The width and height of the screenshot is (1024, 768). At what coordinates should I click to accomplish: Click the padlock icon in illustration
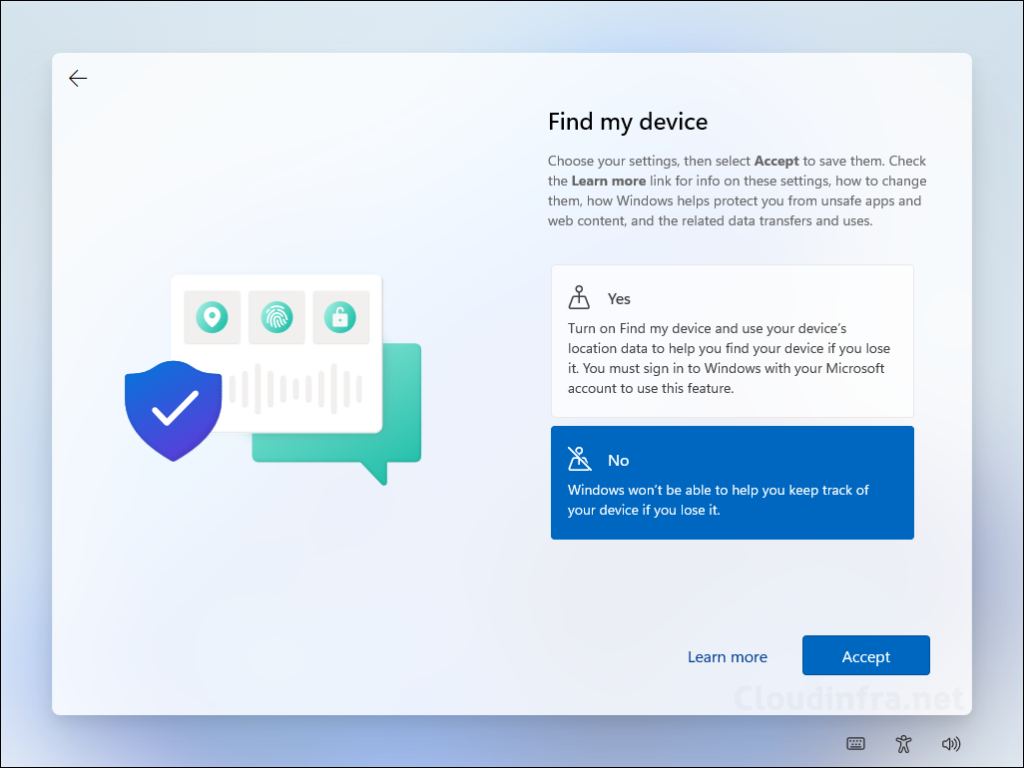[x=340, y=318]
